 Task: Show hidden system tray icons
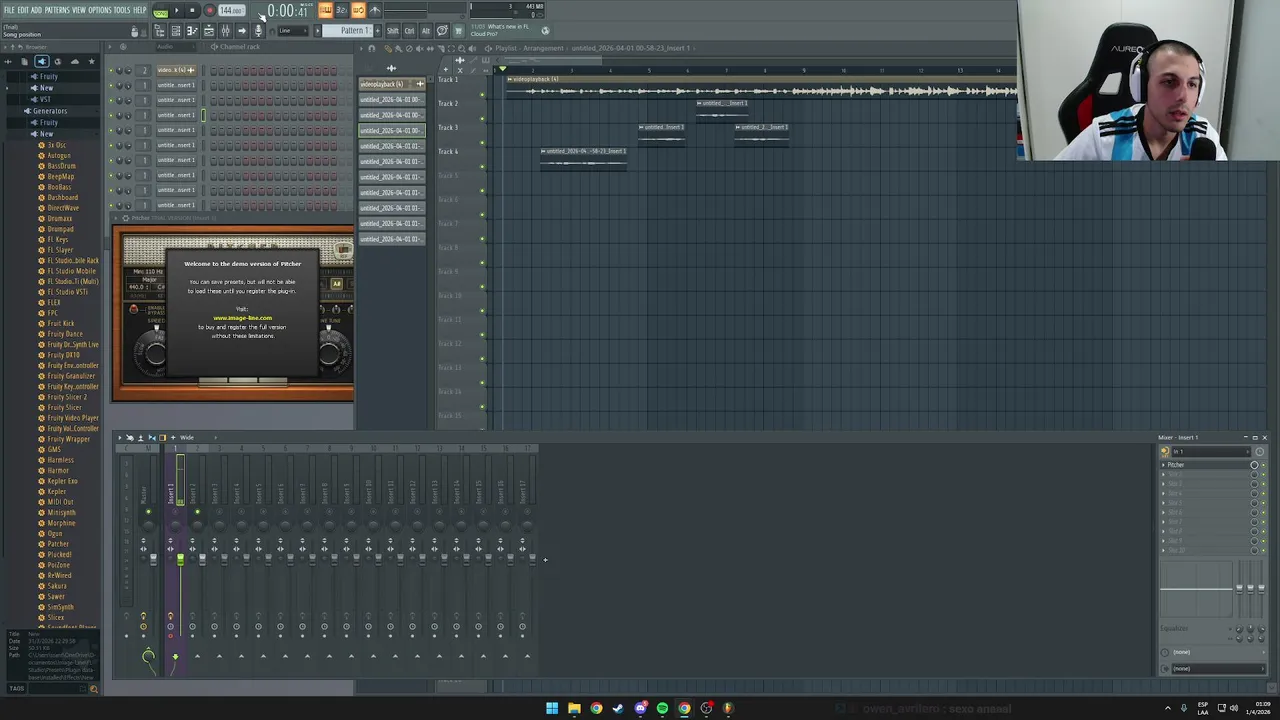click(1167, 708)
